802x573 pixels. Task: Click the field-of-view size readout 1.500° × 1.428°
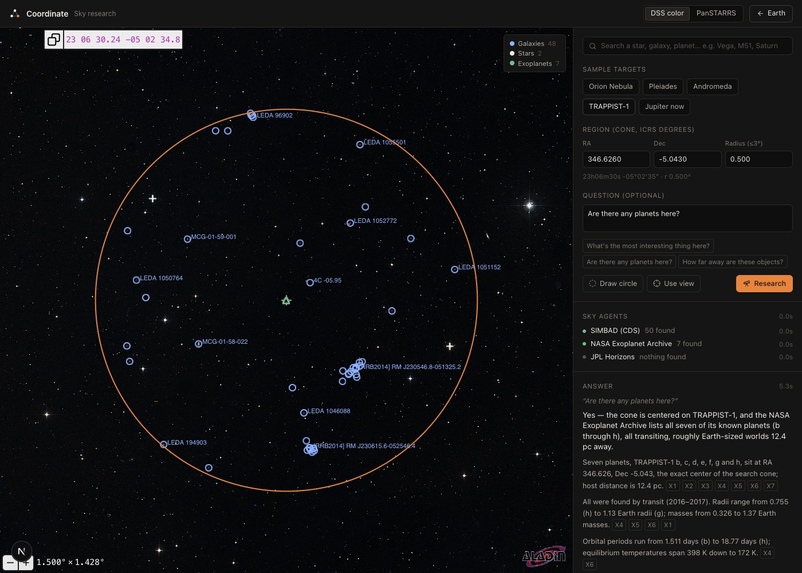(70, 562)
